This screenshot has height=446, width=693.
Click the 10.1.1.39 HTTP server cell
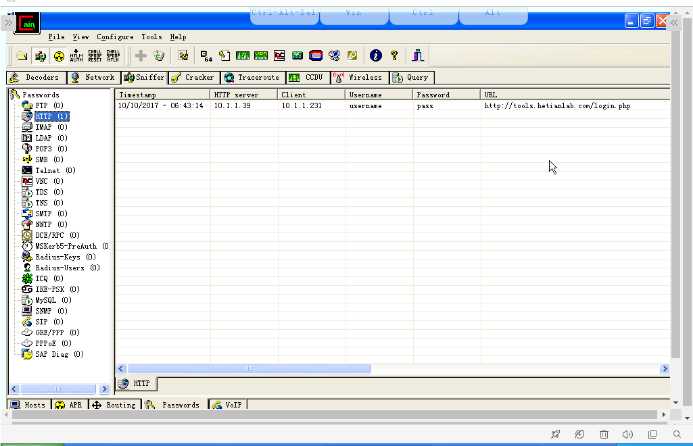232,106
